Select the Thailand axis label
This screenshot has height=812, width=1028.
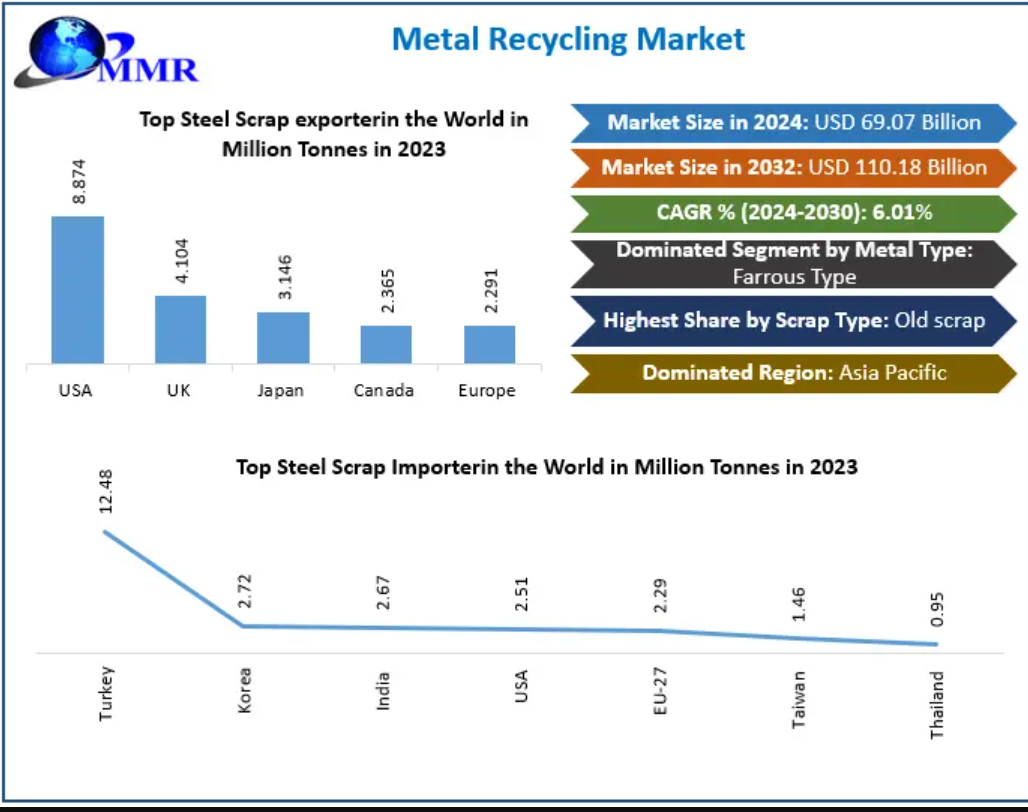click(936, 705)
